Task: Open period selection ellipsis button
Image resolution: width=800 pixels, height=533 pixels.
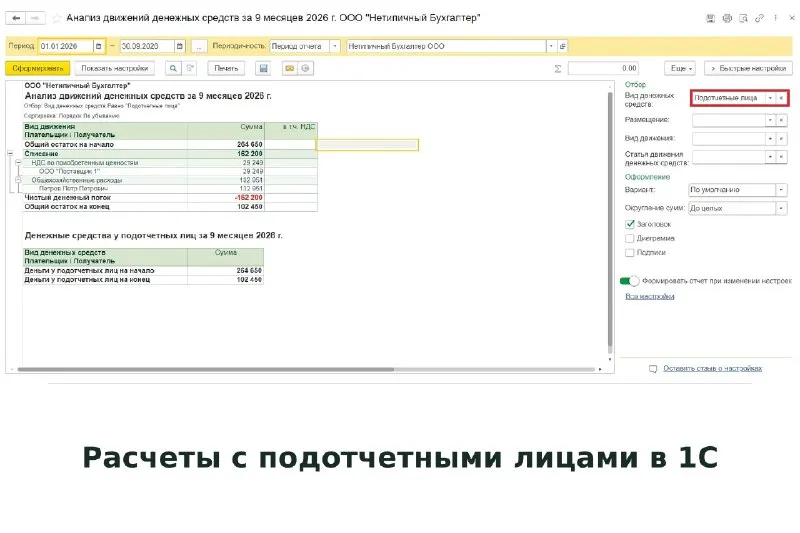Action: coord(199,46)
